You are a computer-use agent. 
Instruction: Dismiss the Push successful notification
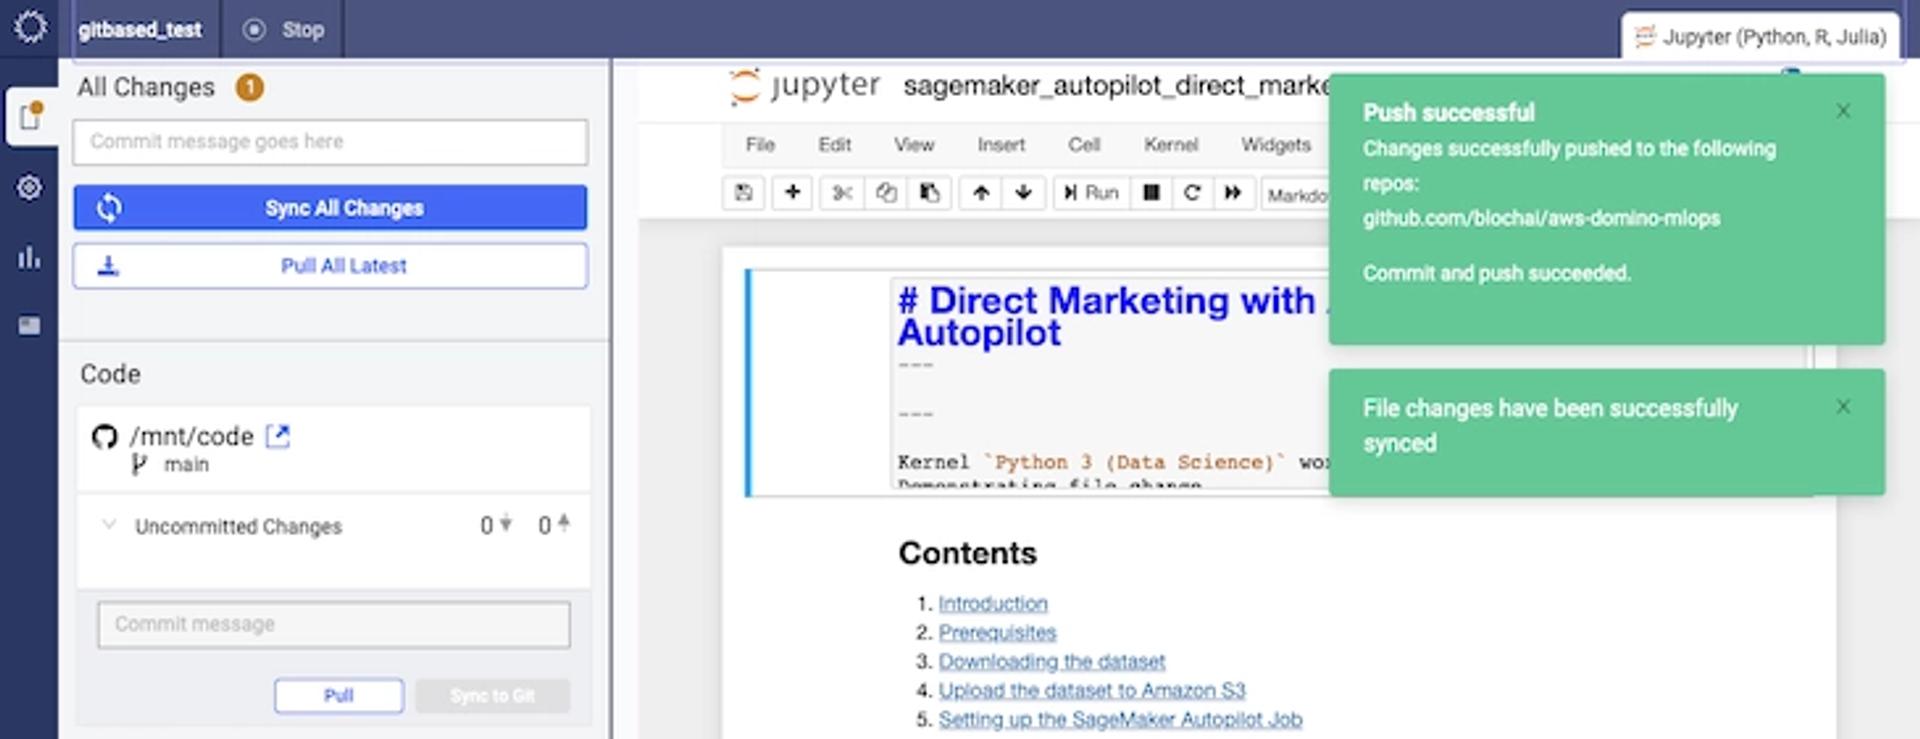pos(1842,111)
